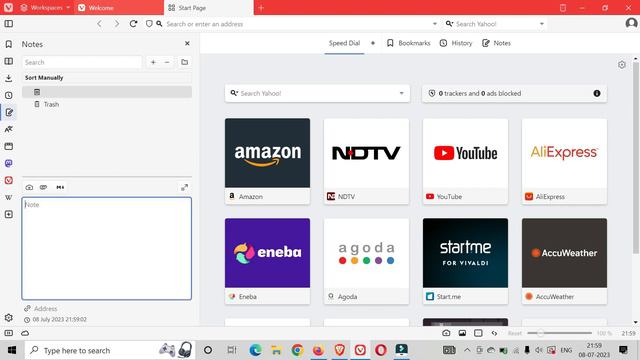Click the address field to enter a URL
The height and width of the screenshot is (360, 640).
(x=298, y=24)
